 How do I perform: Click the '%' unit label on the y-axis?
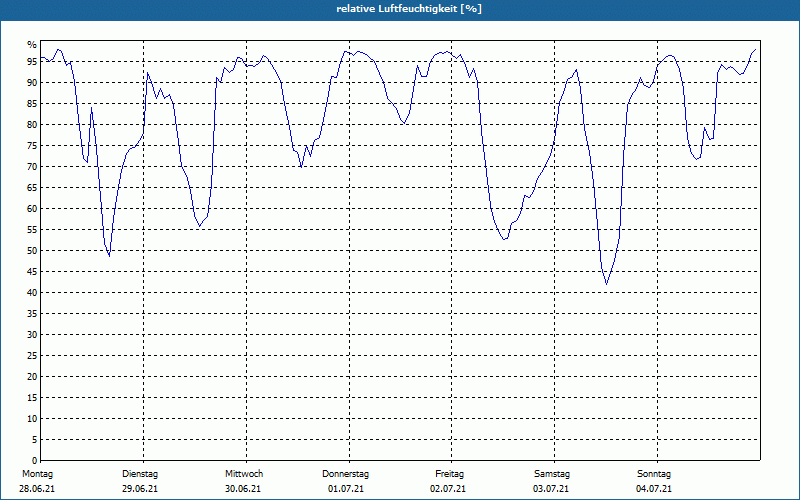32,45
